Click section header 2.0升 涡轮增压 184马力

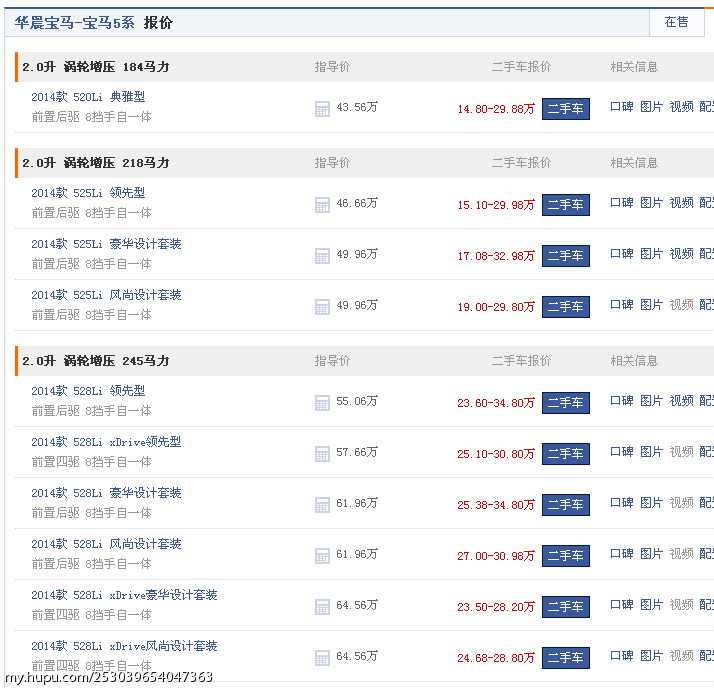96,67
